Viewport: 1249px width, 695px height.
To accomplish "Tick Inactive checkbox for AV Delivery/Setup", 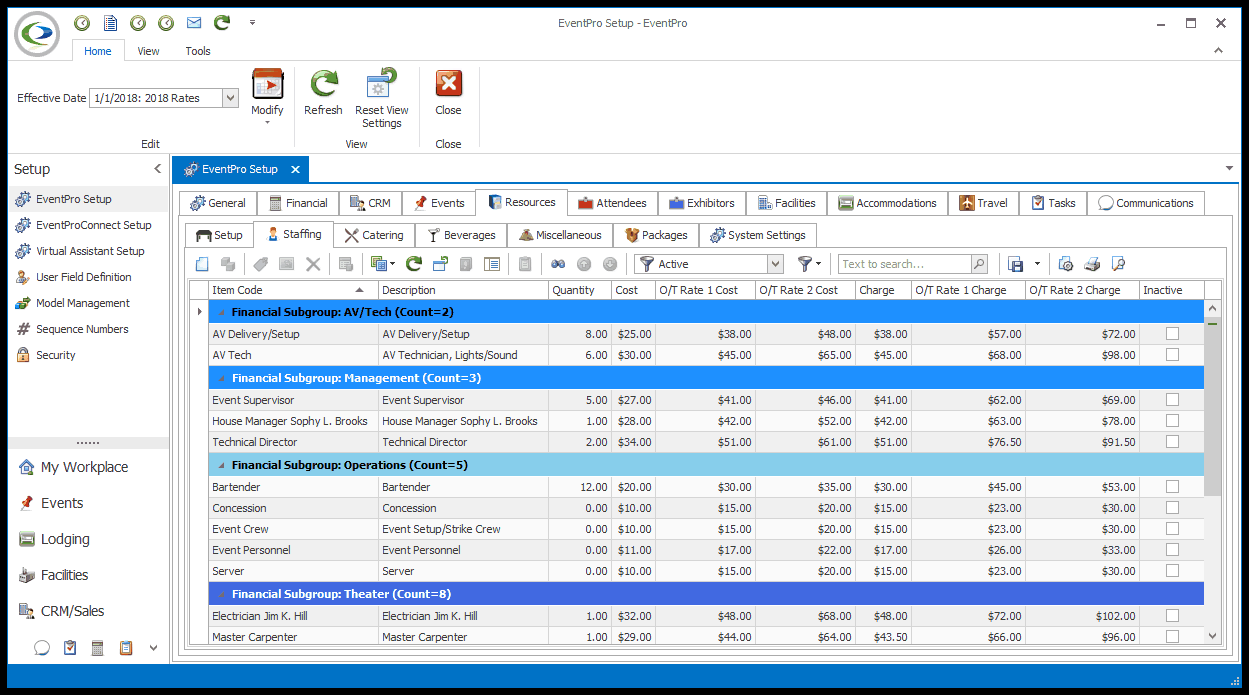I will point(1172,334).
